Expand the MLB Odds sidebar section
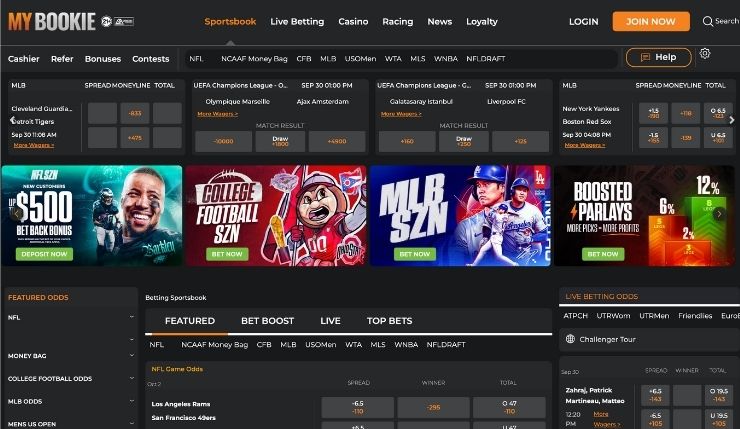 (x=131, y=402)
